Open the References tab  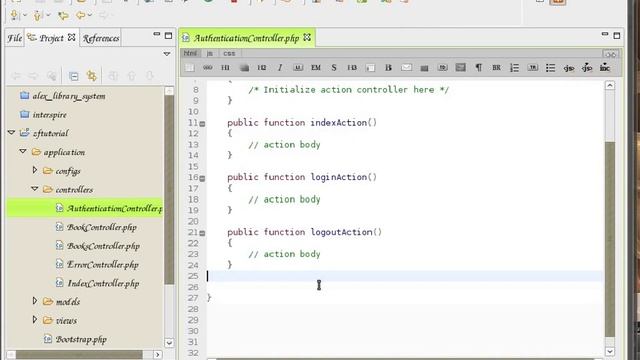tap(101, 38)
